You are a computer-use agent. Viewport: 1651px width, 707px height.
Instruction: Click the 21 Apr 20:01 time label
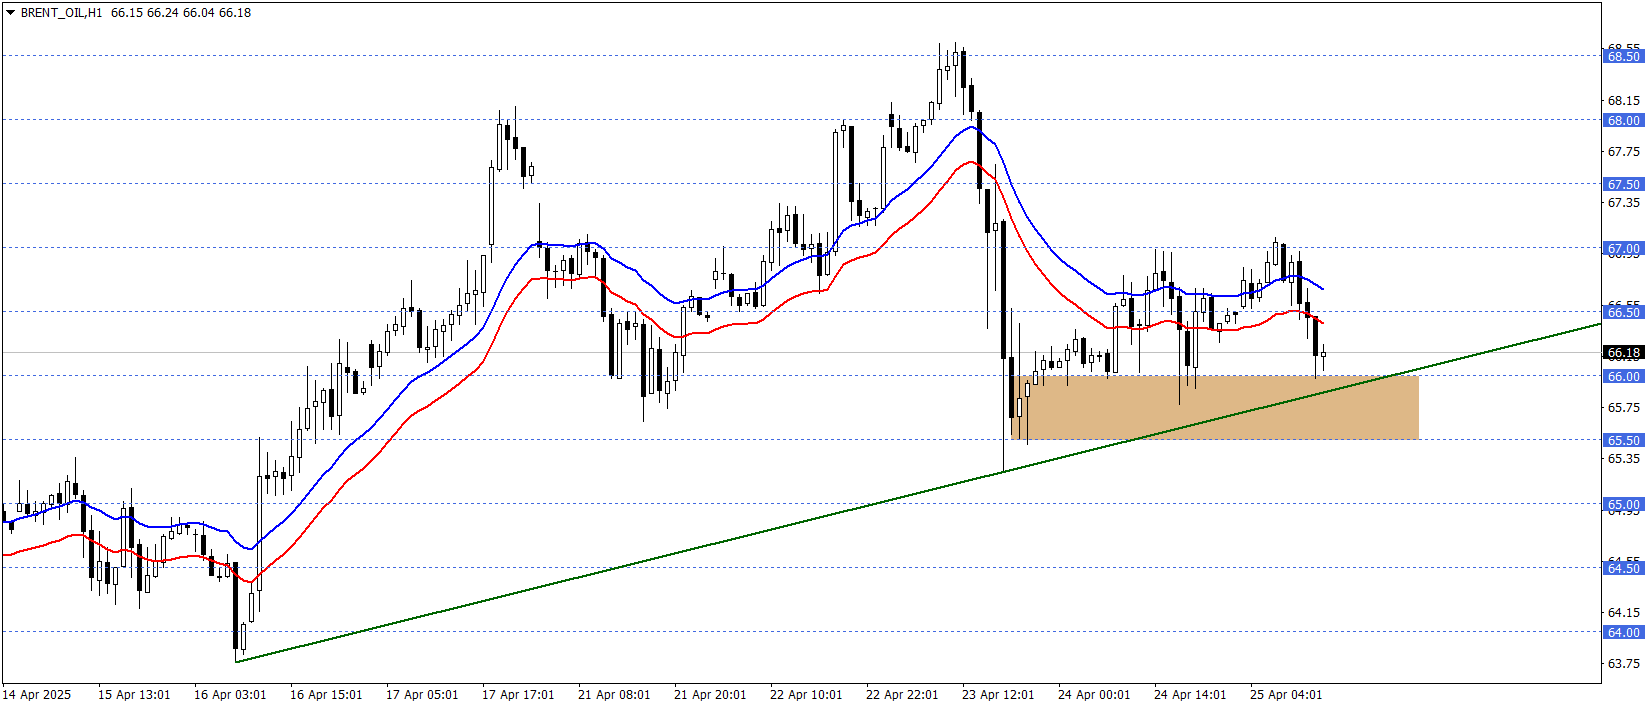tap(710, 694)
